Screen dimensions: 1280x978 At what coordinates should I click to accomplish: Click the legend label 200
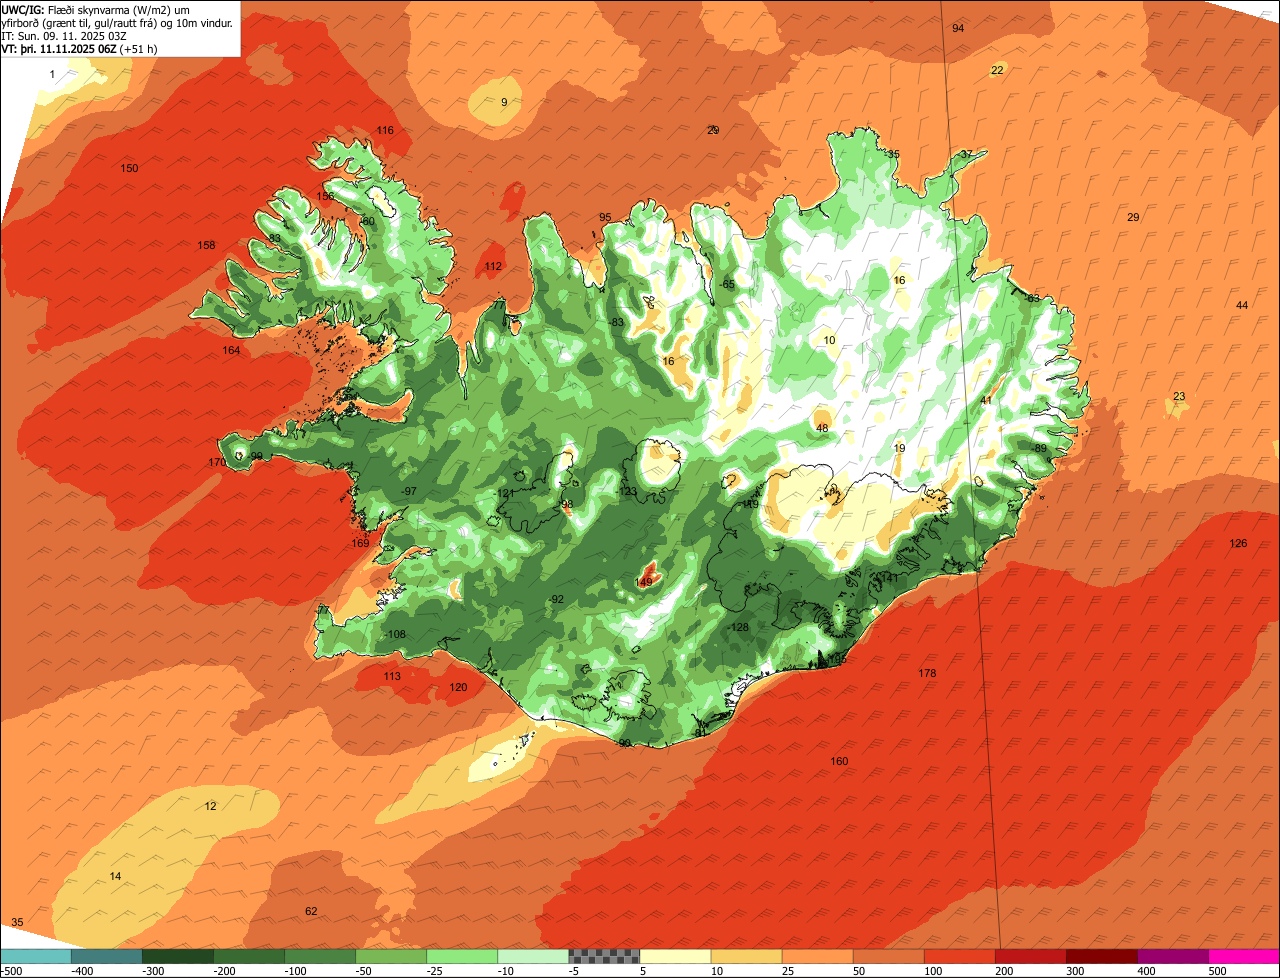[1004, 971]
